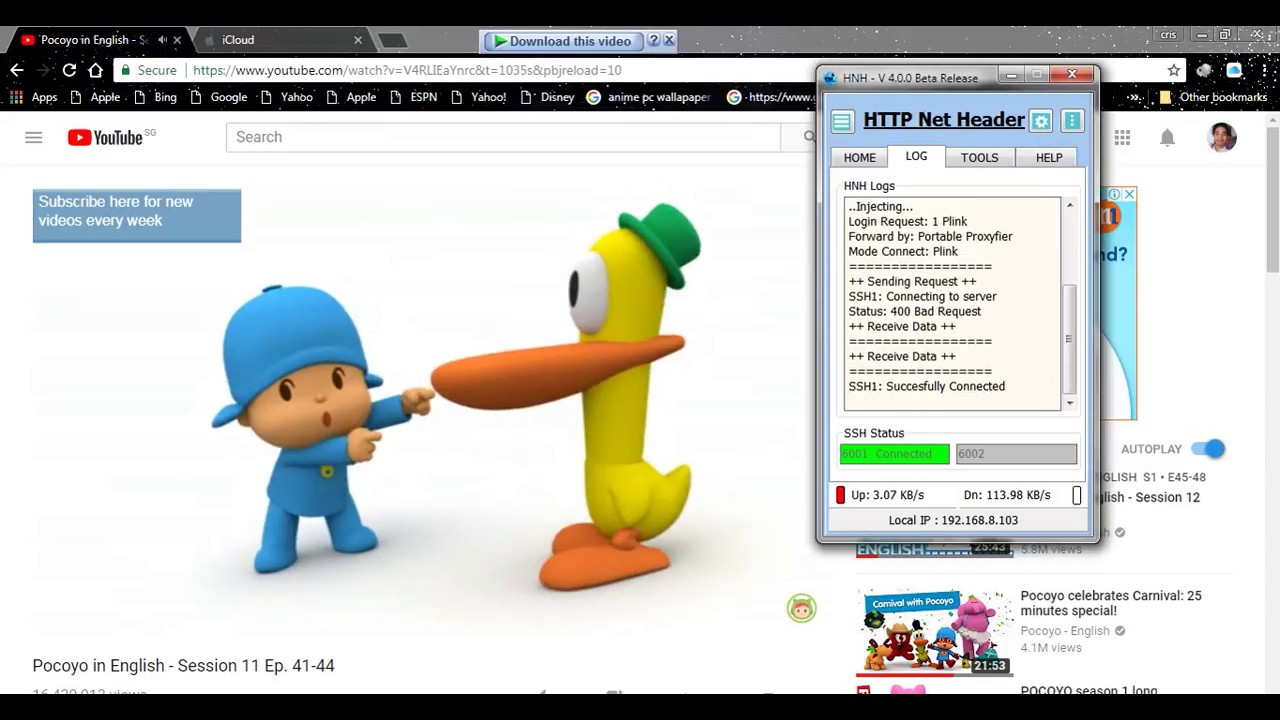This screenshot has height=720, width=1280.
Task: Switch to the HOME tab in HNH
Action: click(x=859, y=158)
